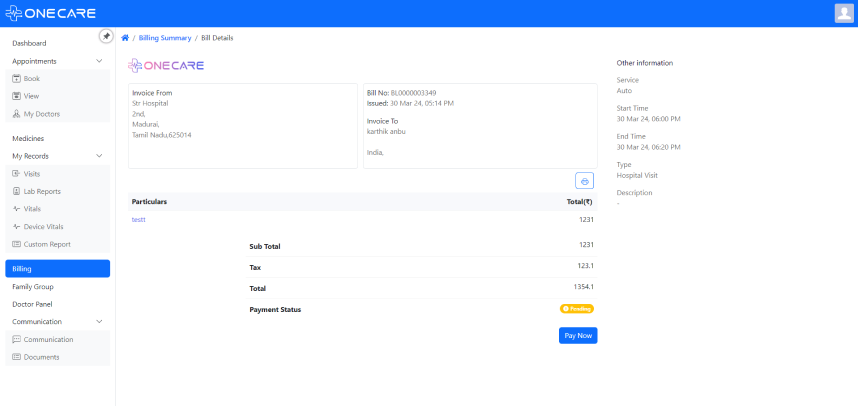The image size is (858, 406).
Task: Collapse the Communication section chevron
Action: 99,322
